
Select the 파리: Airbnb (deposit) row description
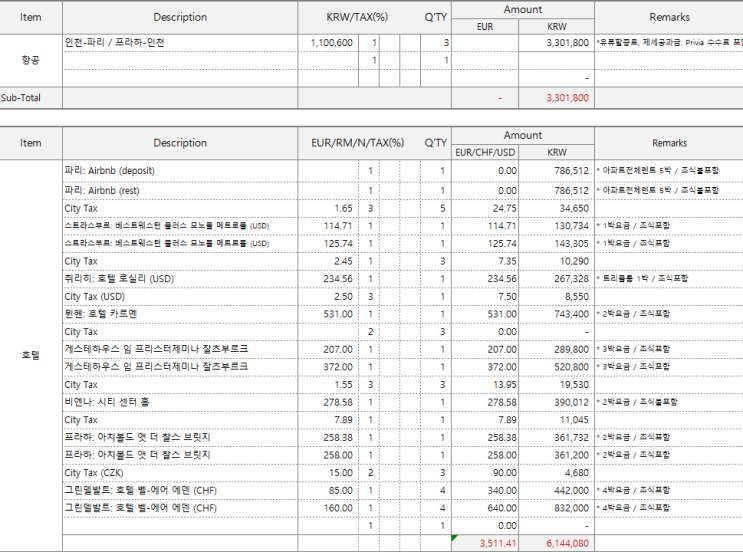pyautogui.click(x=180, y=171)
